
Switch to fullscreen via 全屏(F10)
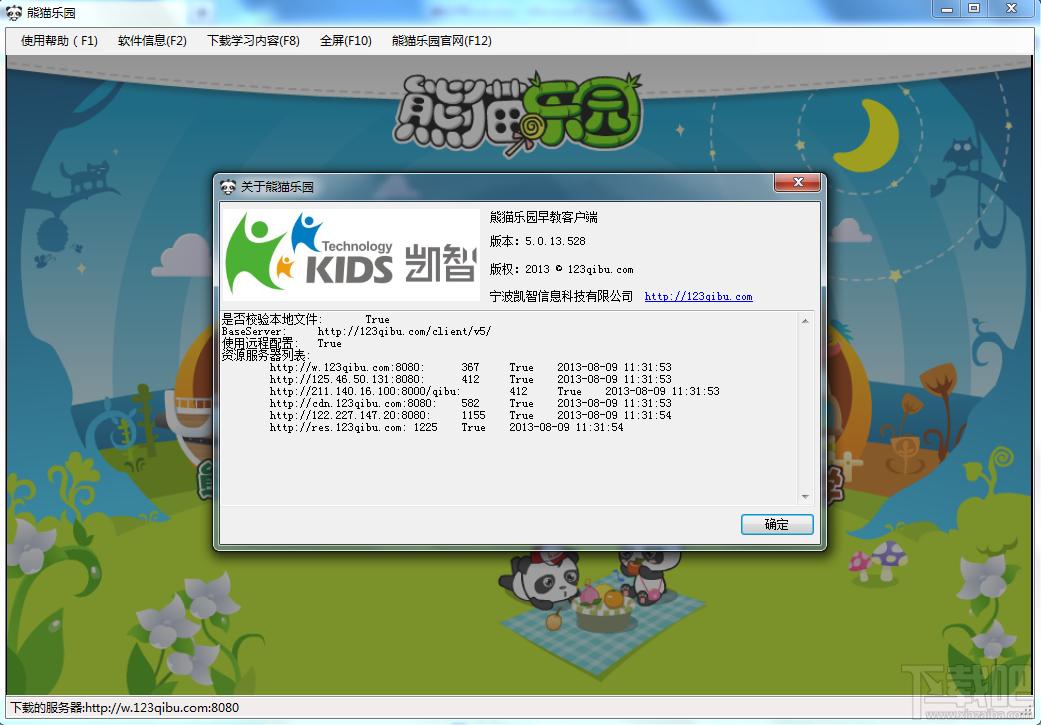[345, 41]
